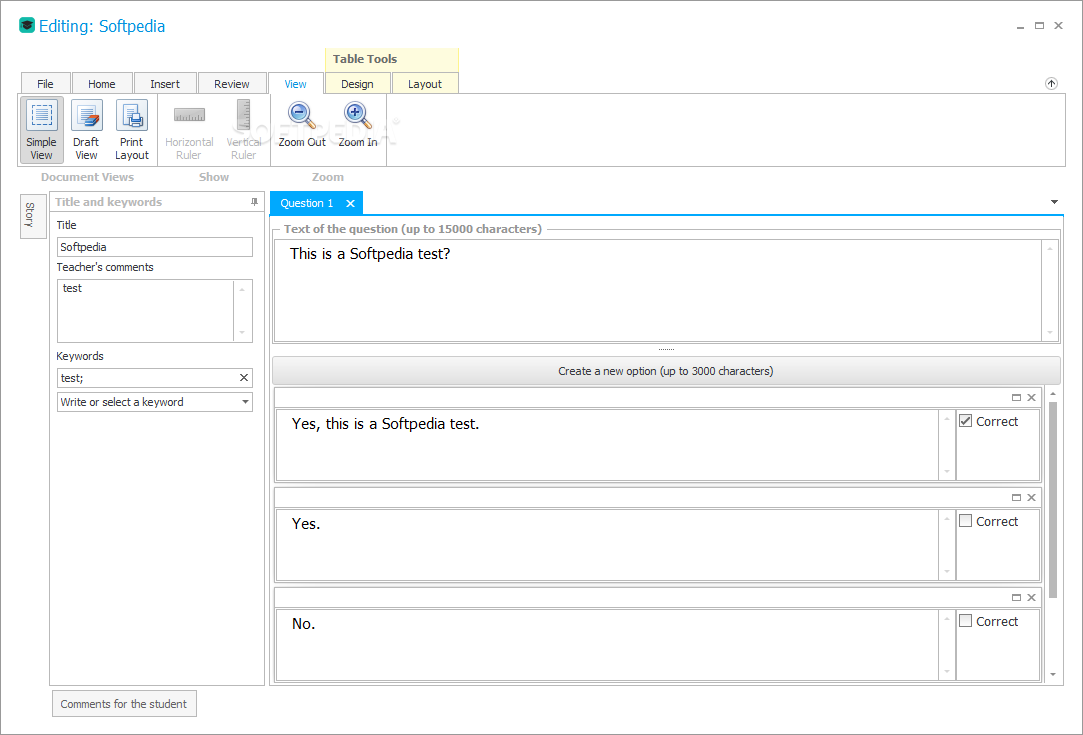Open the Home ribbon tab
Screen dimensions: 1083x735
102,84
